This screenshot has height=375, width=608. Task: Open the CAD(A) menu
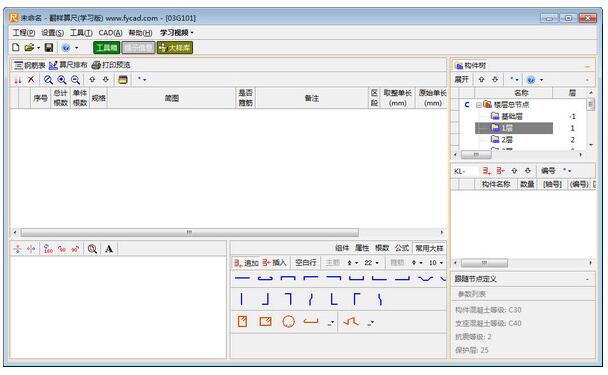point(110,33)
